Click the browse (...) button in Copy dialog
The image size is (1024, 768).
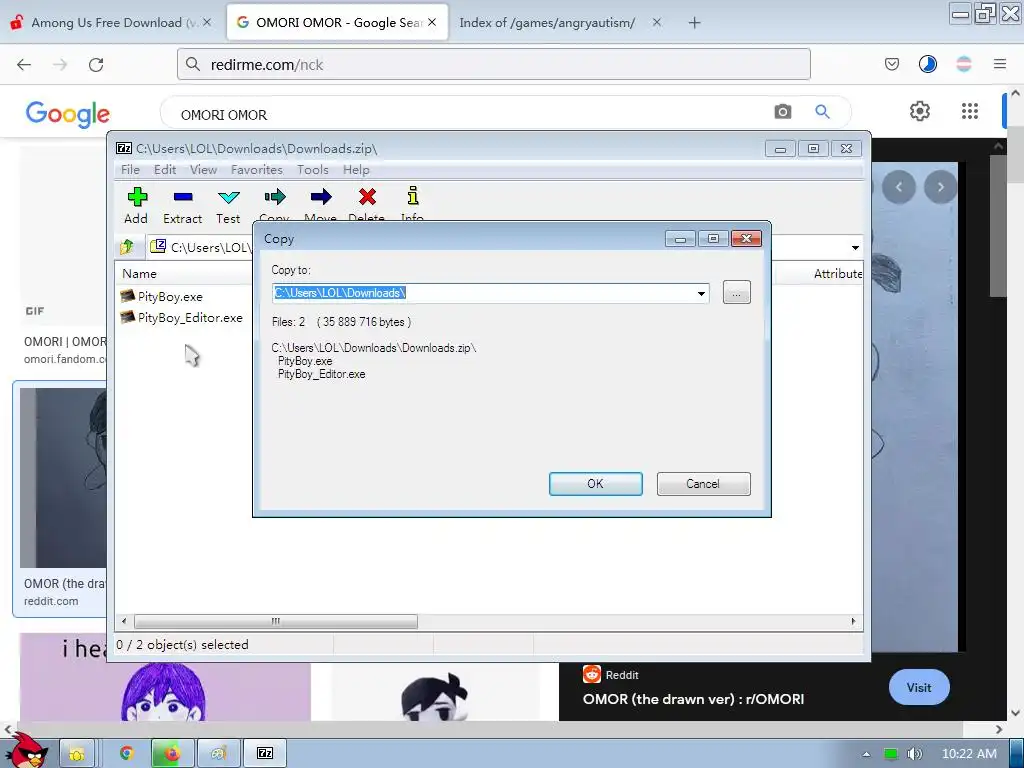[x=737, y=293]
